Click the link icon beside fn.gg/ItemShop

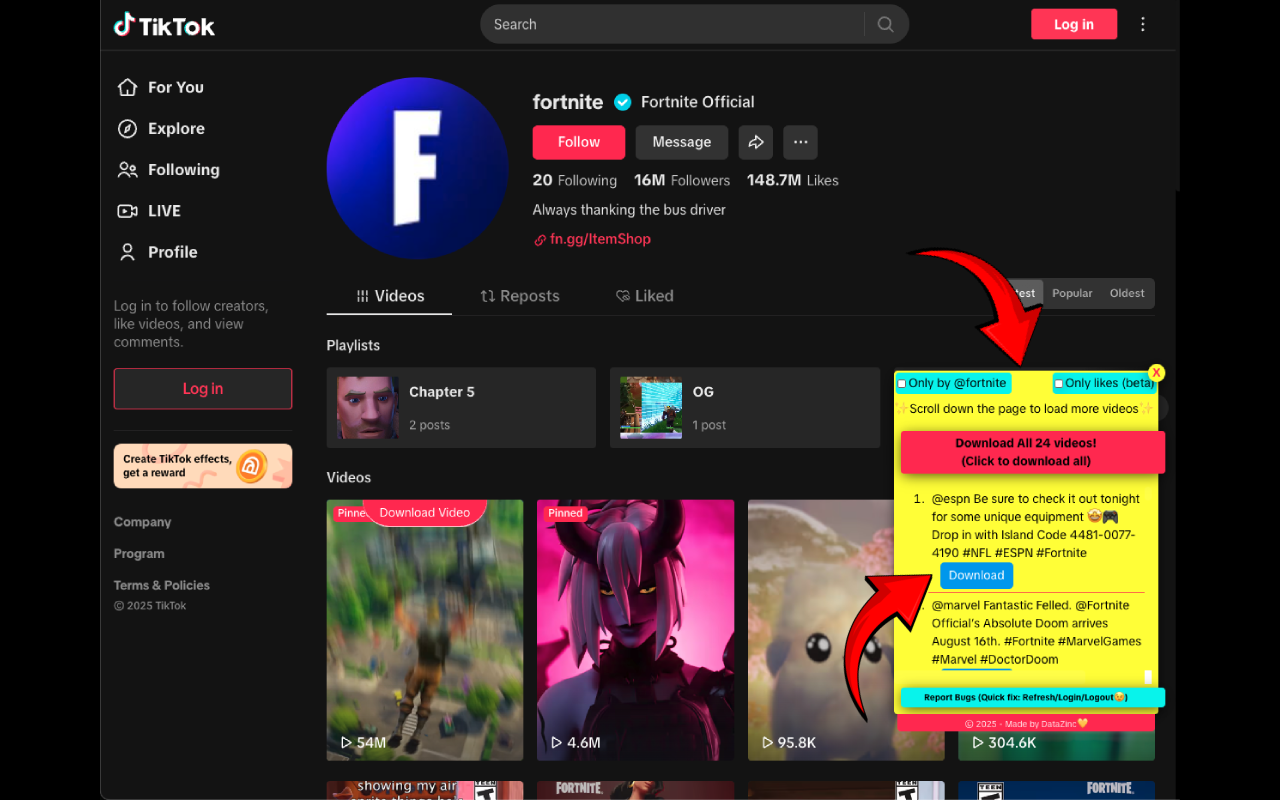tap(540, 240)
